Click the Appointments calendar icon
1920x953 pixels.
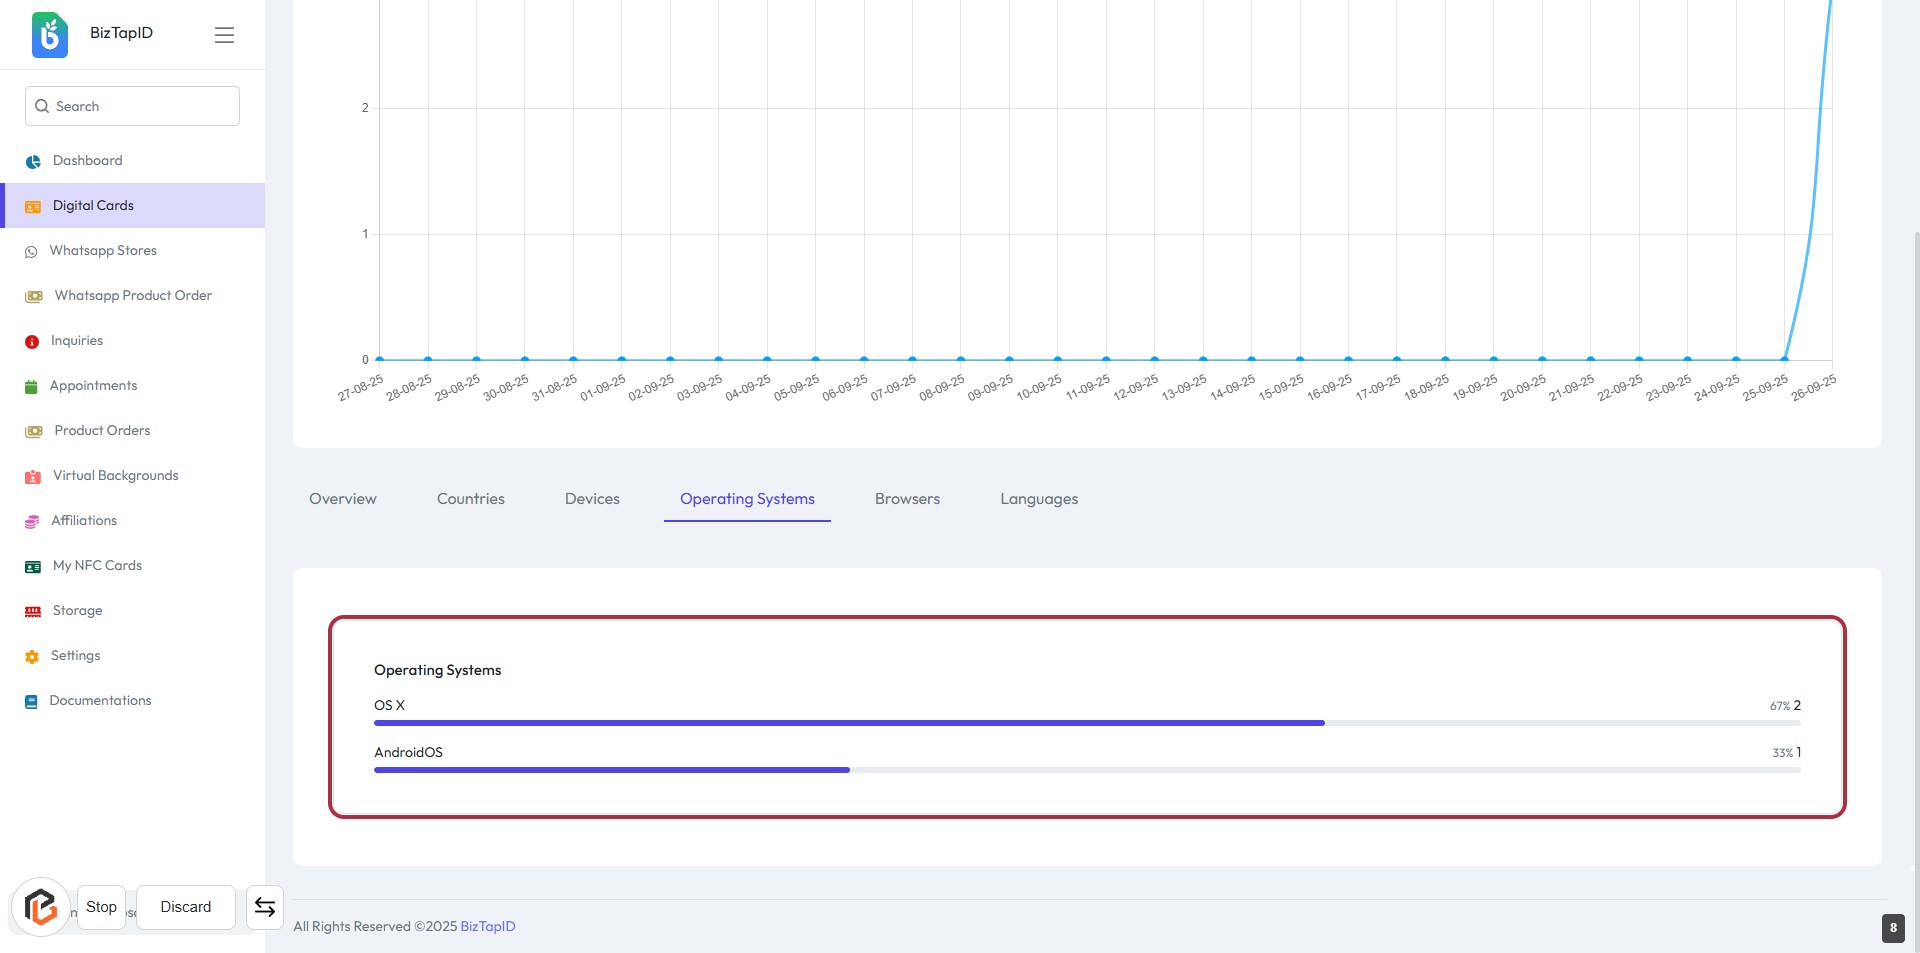pos(31,387)
